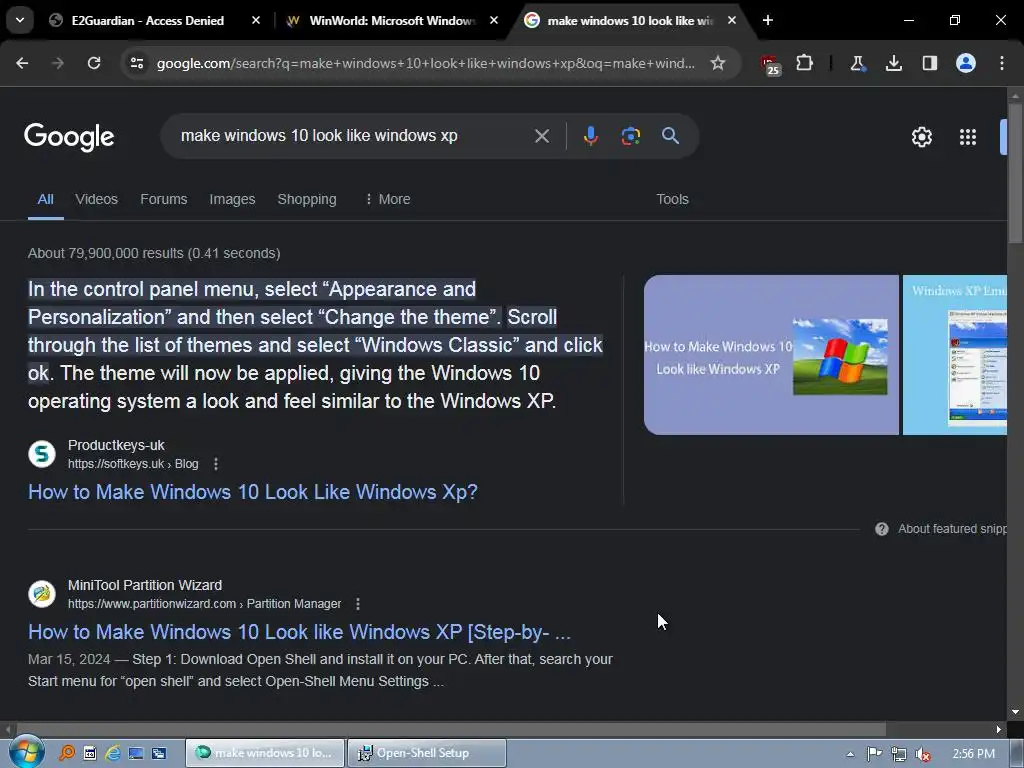Open the window switcher icon in taskbar
The height and width of the screenshot is (768, 1024).
pos(159,753)
